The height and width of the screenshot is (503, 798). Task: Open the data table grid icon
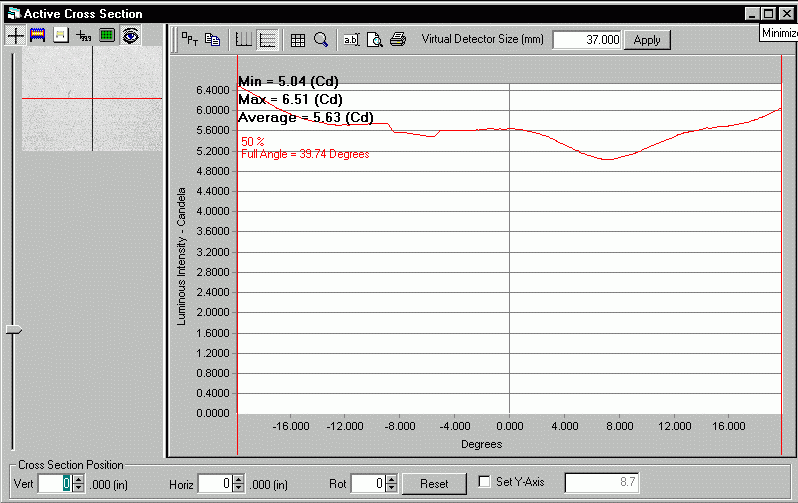click(x=298, y=39)
